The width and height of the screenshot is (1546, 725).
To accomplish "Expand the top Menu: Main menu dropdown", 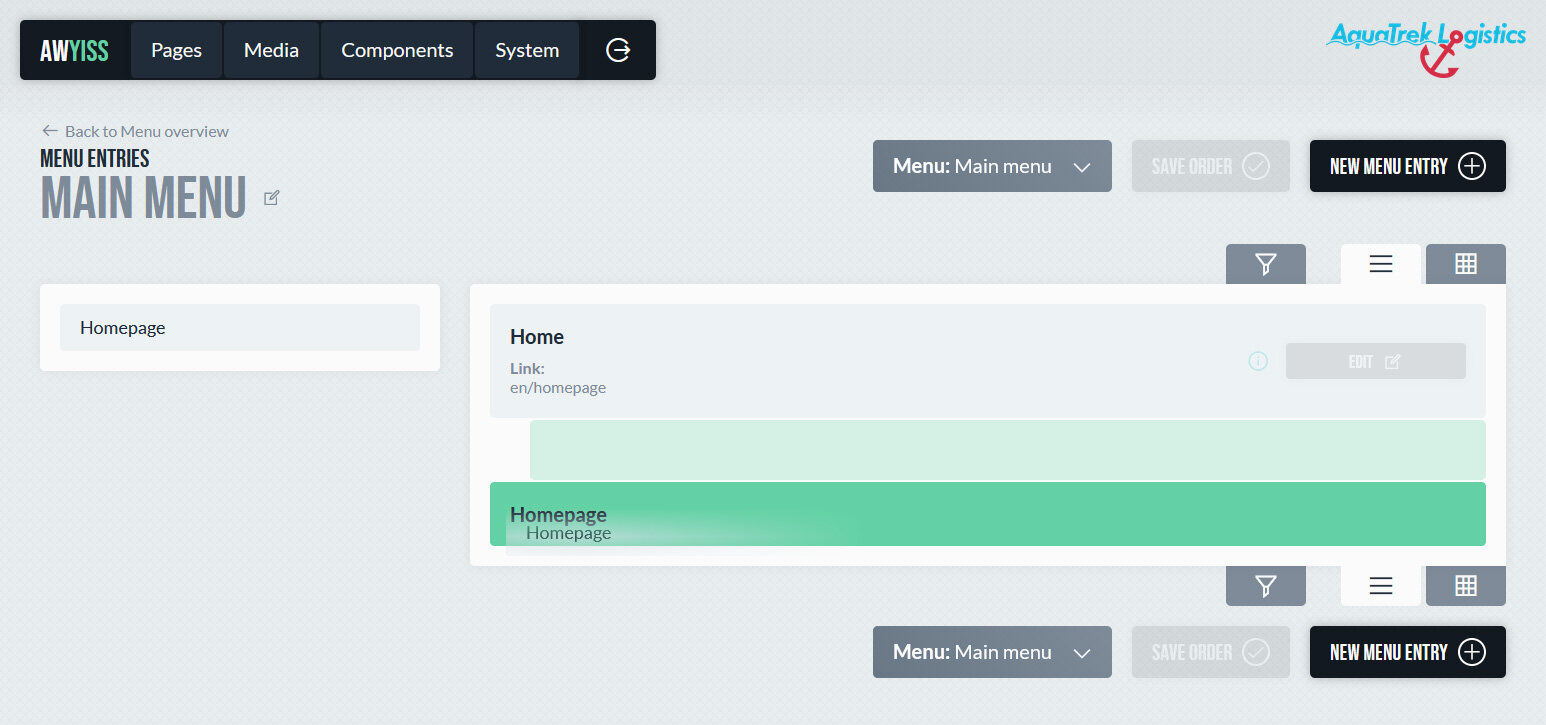I will pos(991,166).
